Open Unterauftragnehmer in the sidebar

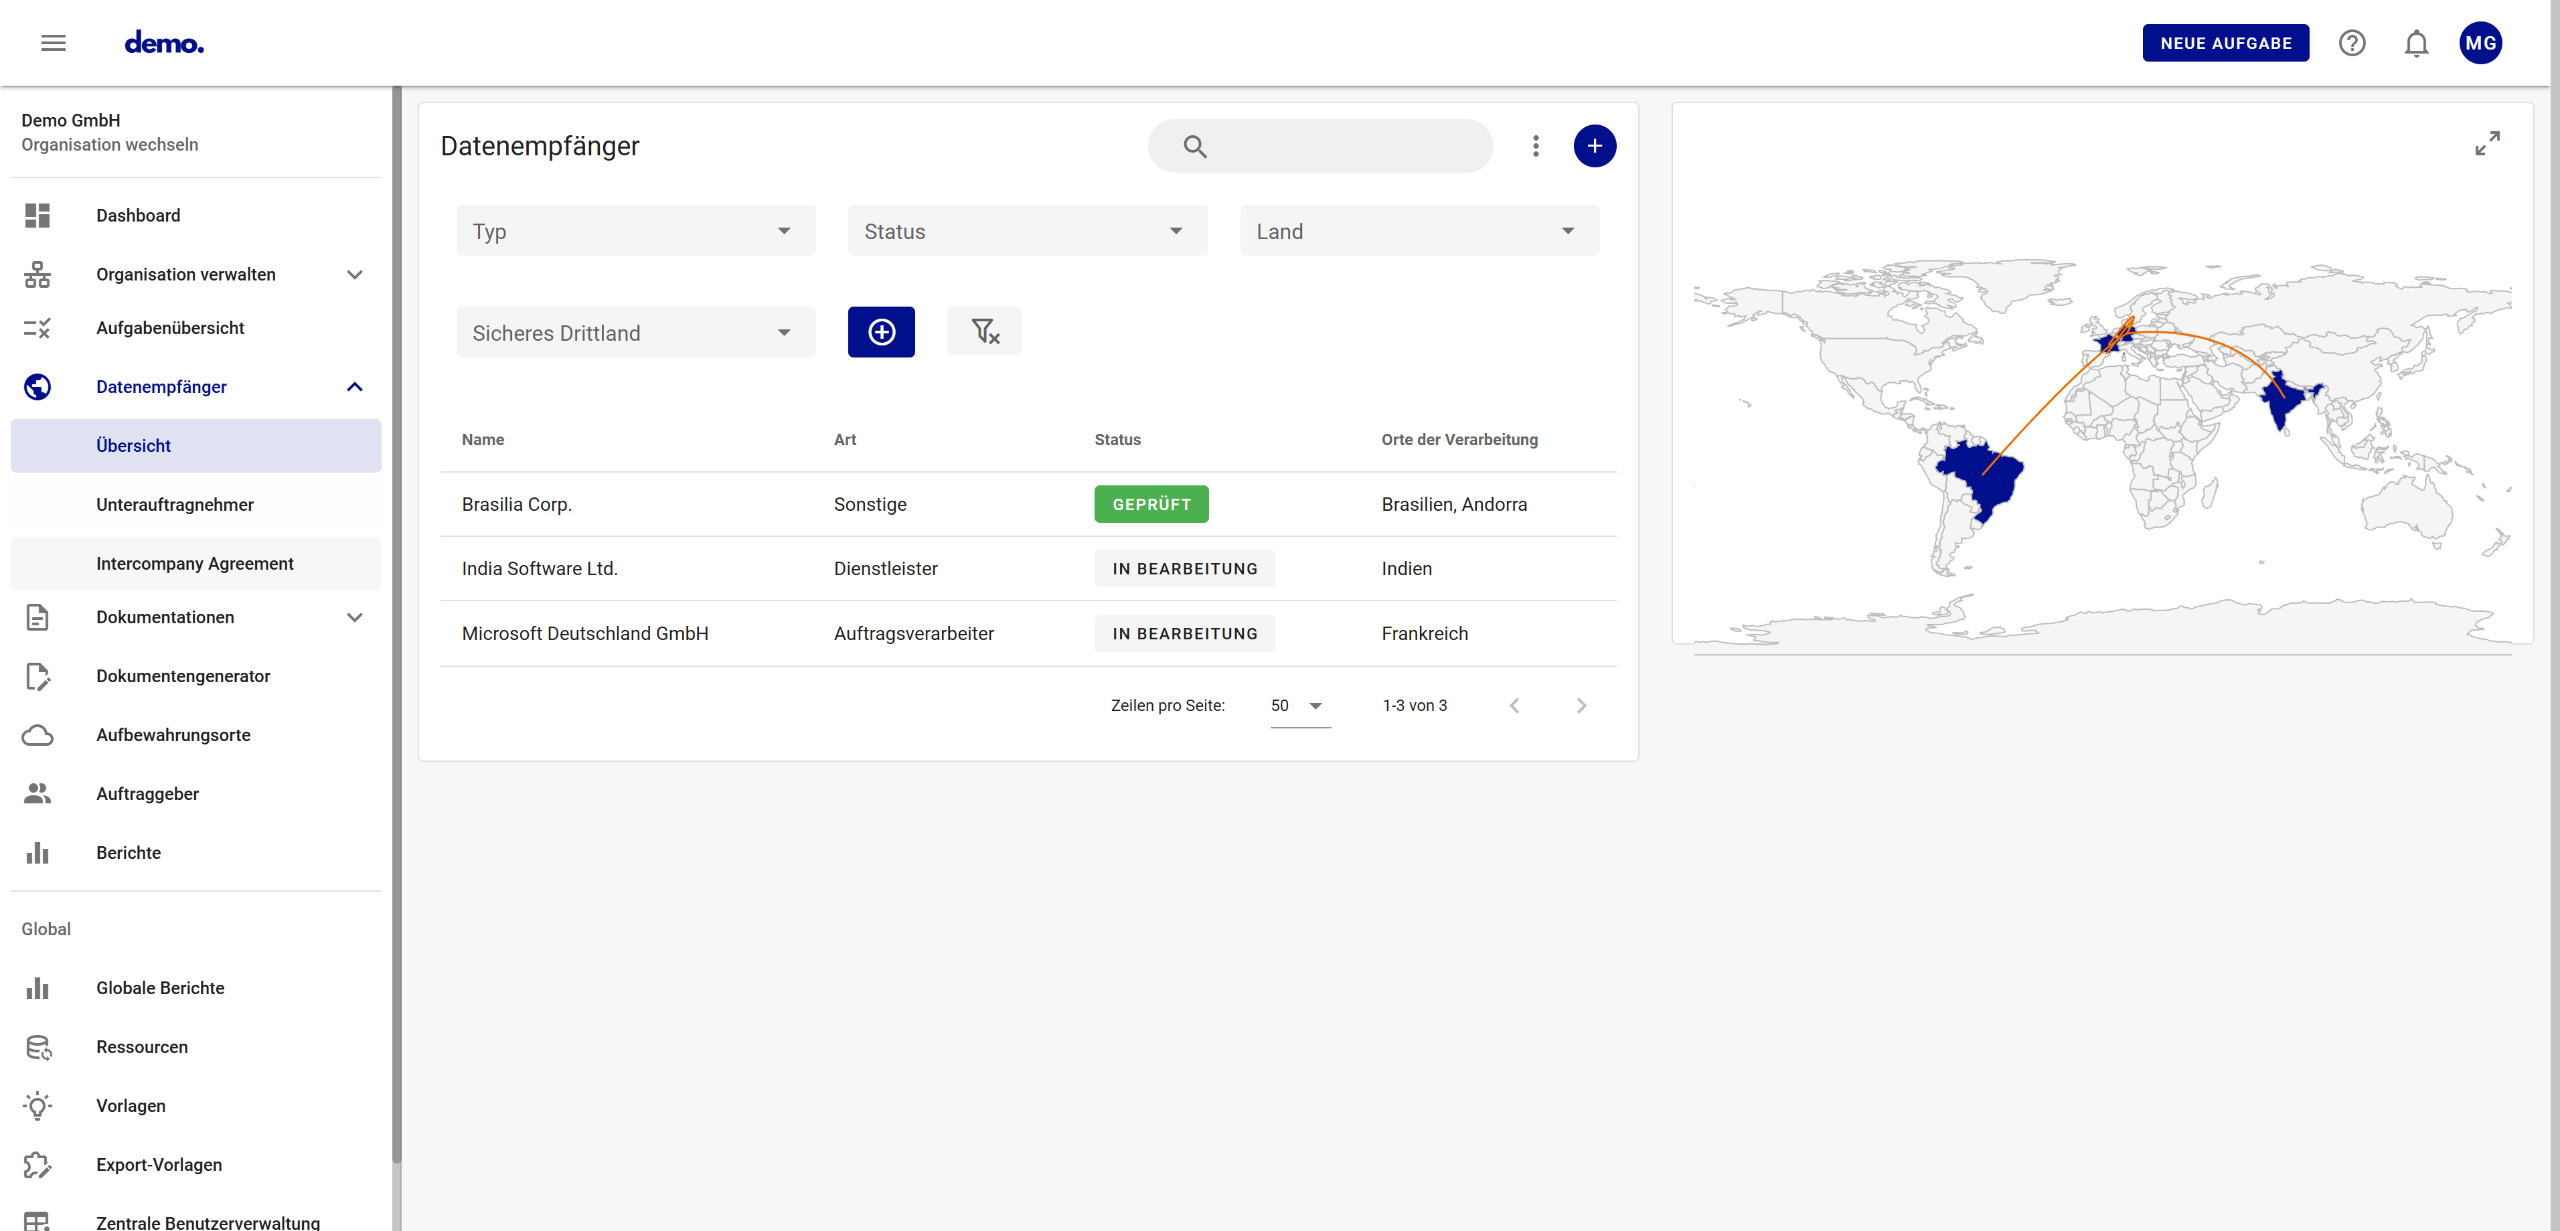175,505
